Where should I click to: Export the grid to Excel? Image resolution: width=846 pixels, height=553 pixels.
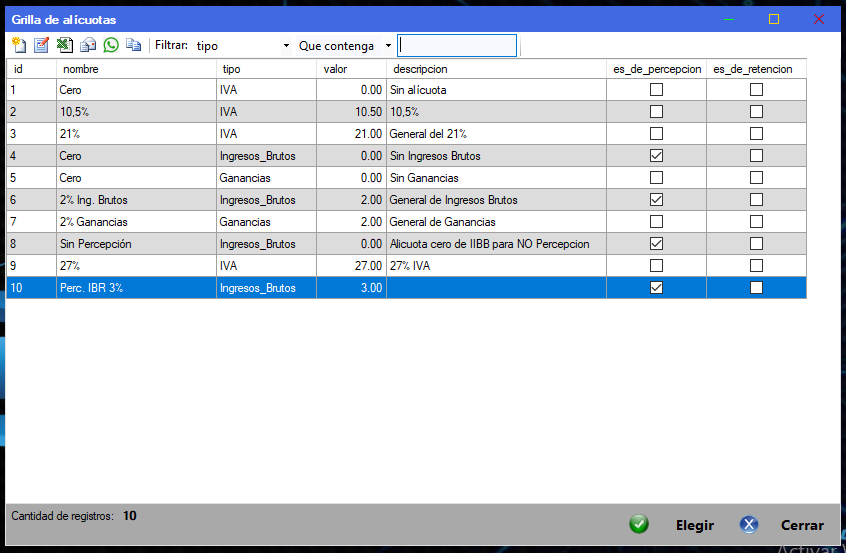[64, 45]
